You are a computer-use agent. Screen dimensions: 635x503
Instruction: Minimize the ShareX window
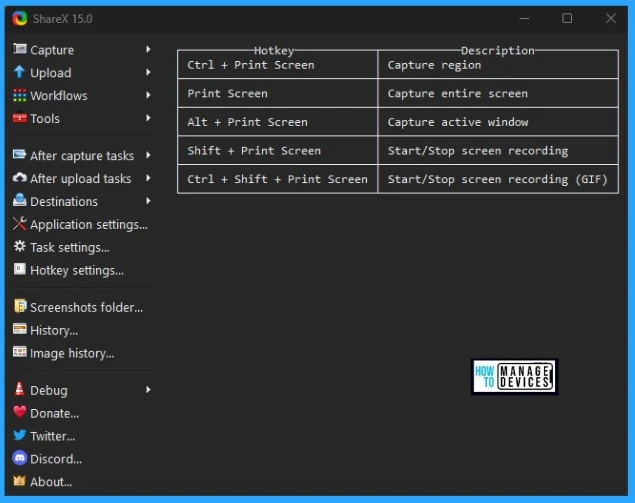click(x=524, y=18)
